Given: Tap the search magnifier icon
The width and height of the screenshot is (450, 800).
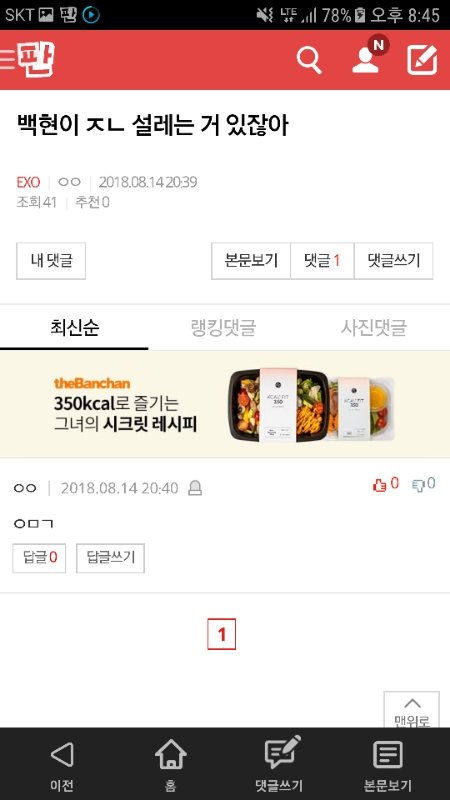Looking at the screenshot, I should 309,60.
